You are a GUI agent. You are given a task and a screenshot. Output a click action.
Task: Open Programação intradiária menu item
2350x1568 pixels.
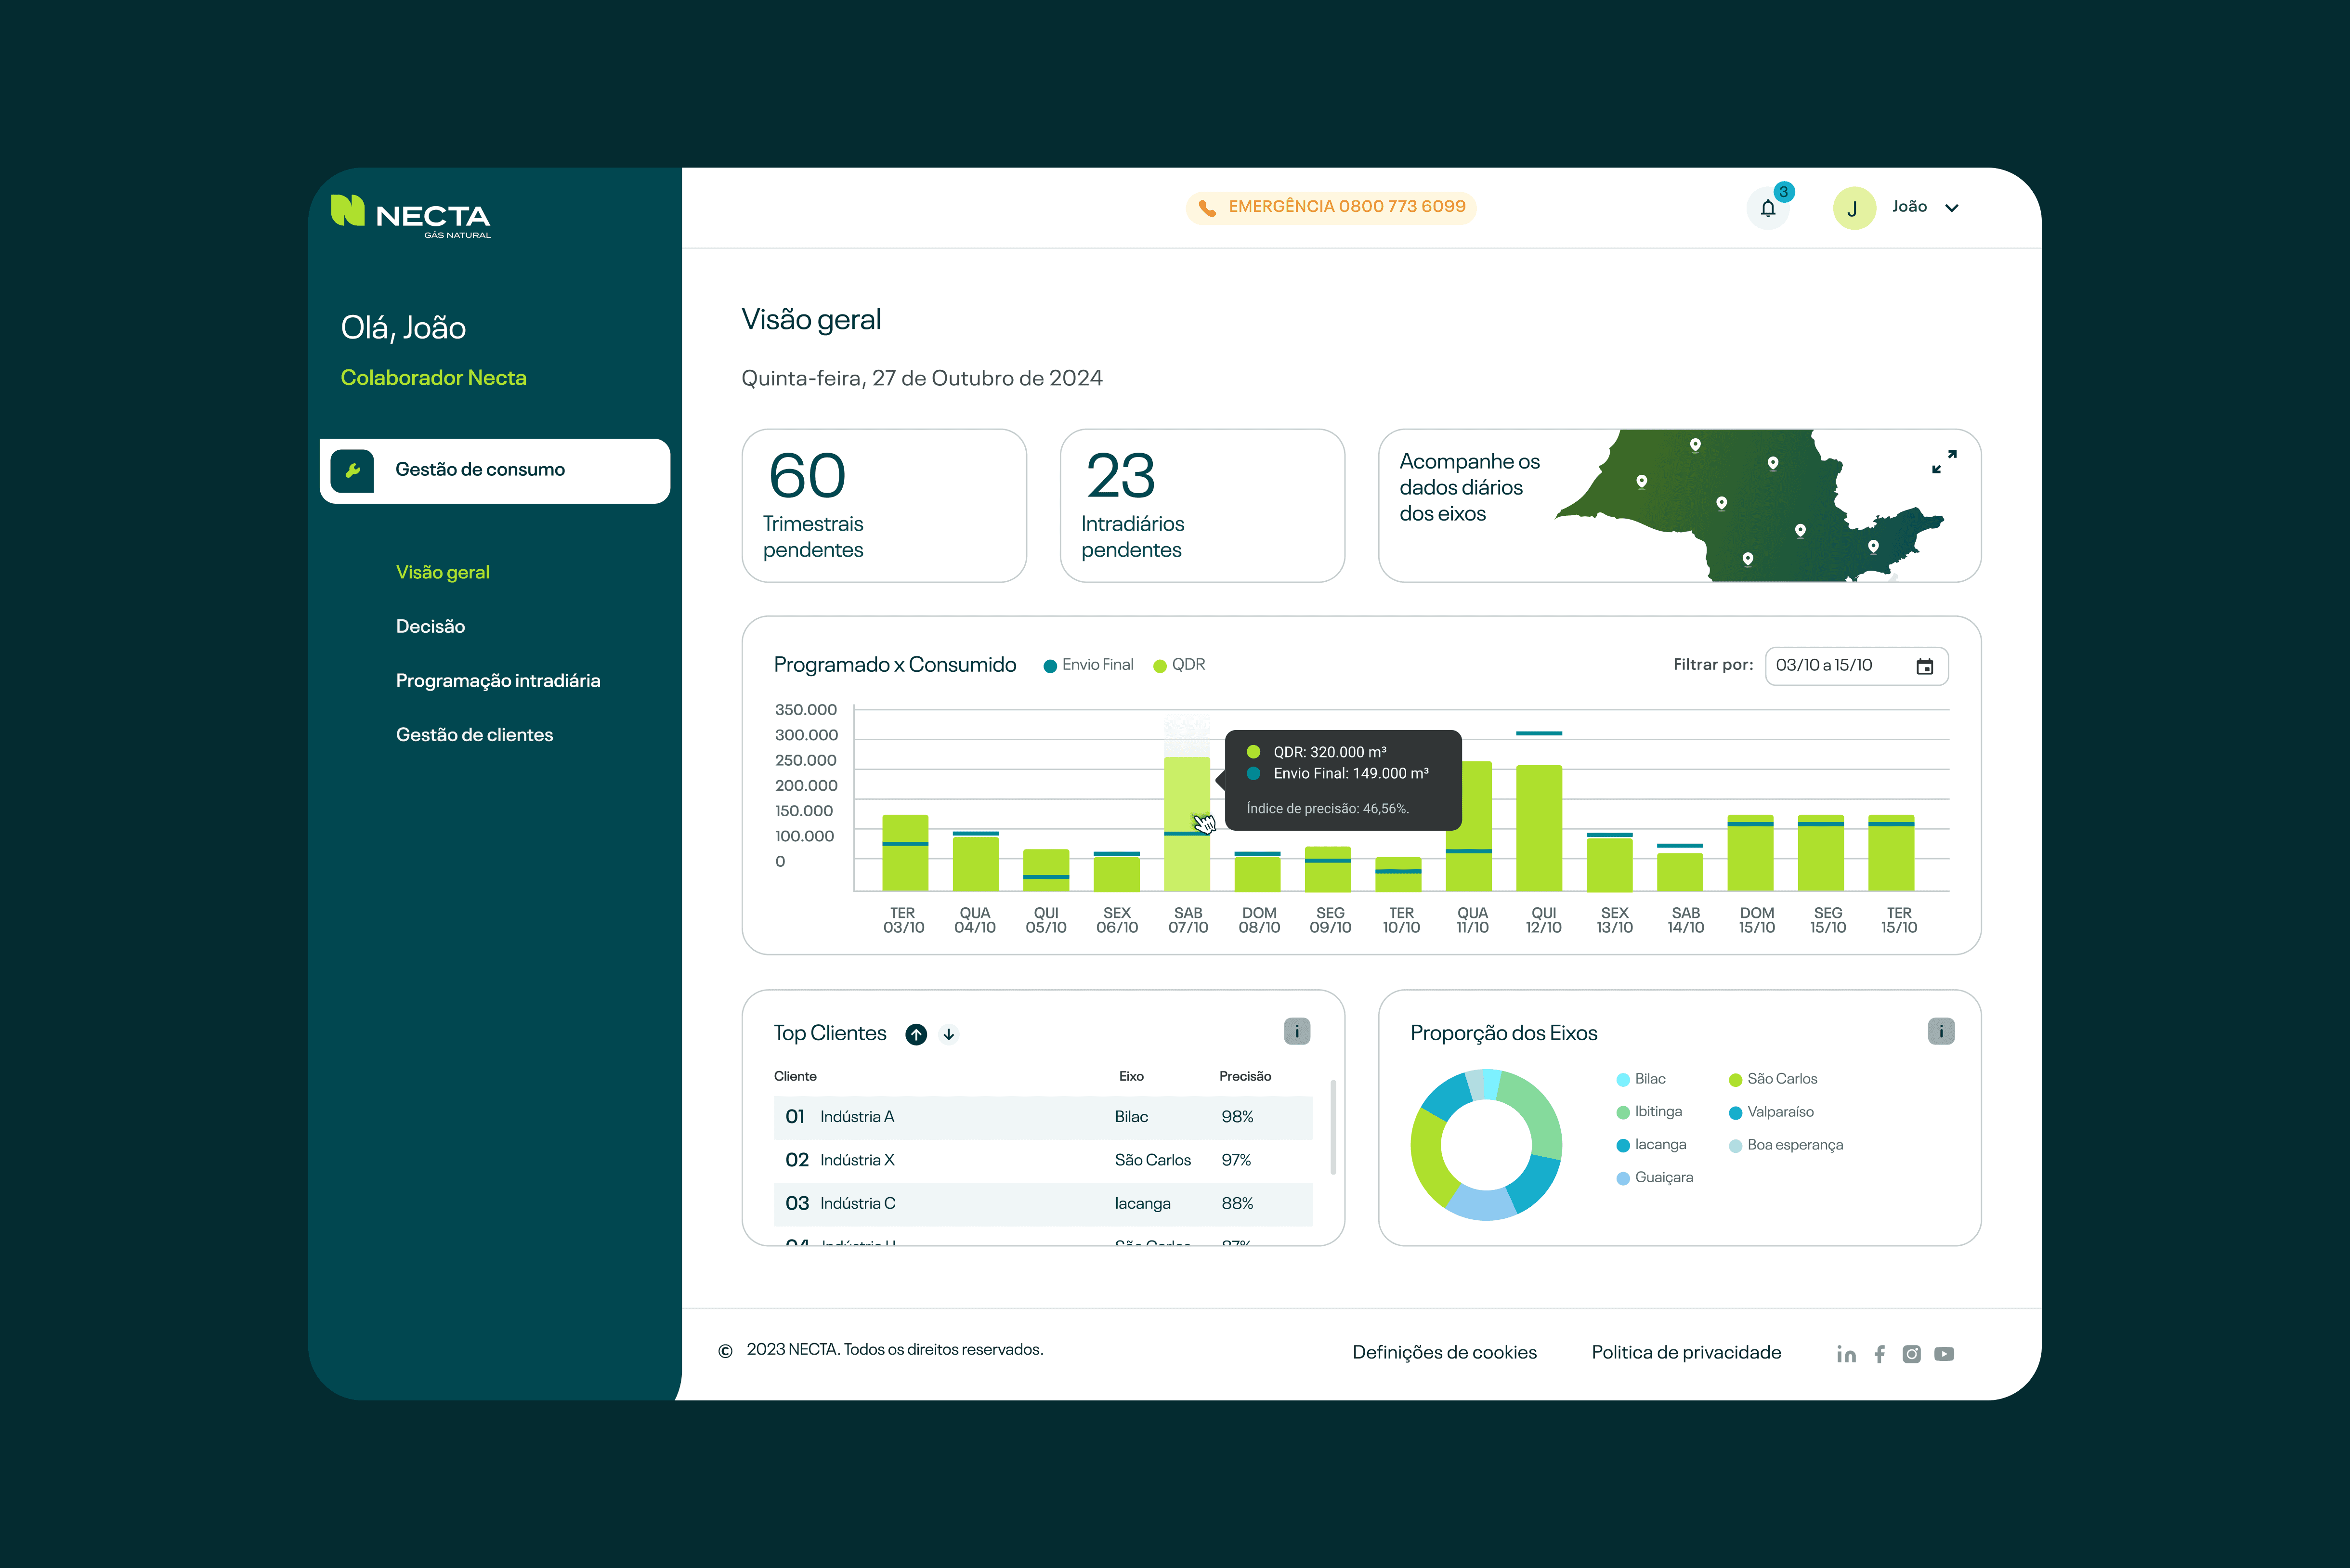tap(497, 681)
